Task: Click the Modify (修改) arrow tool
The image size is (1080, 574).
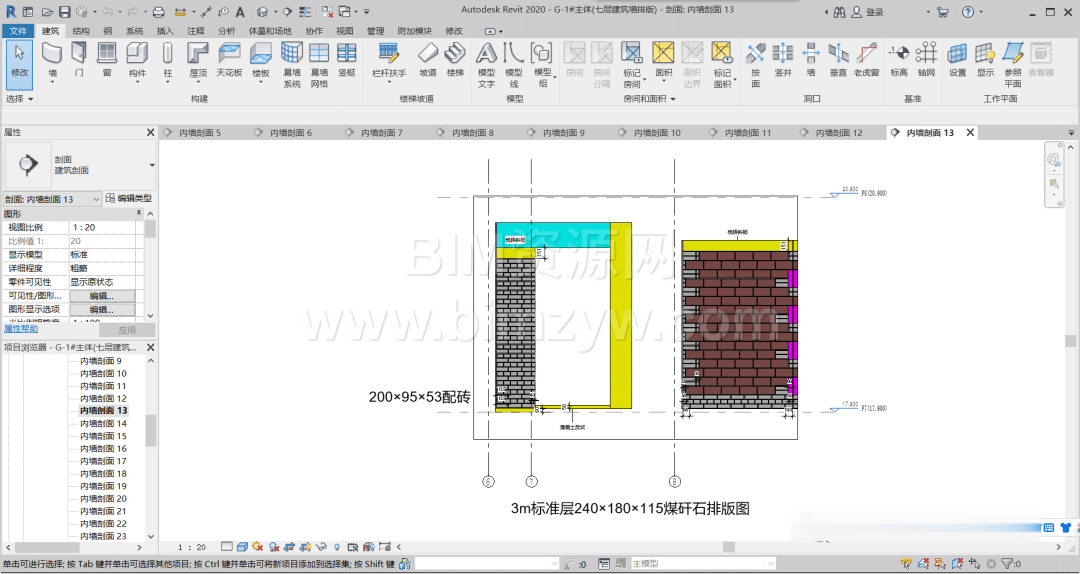Action: click(19, 64)
